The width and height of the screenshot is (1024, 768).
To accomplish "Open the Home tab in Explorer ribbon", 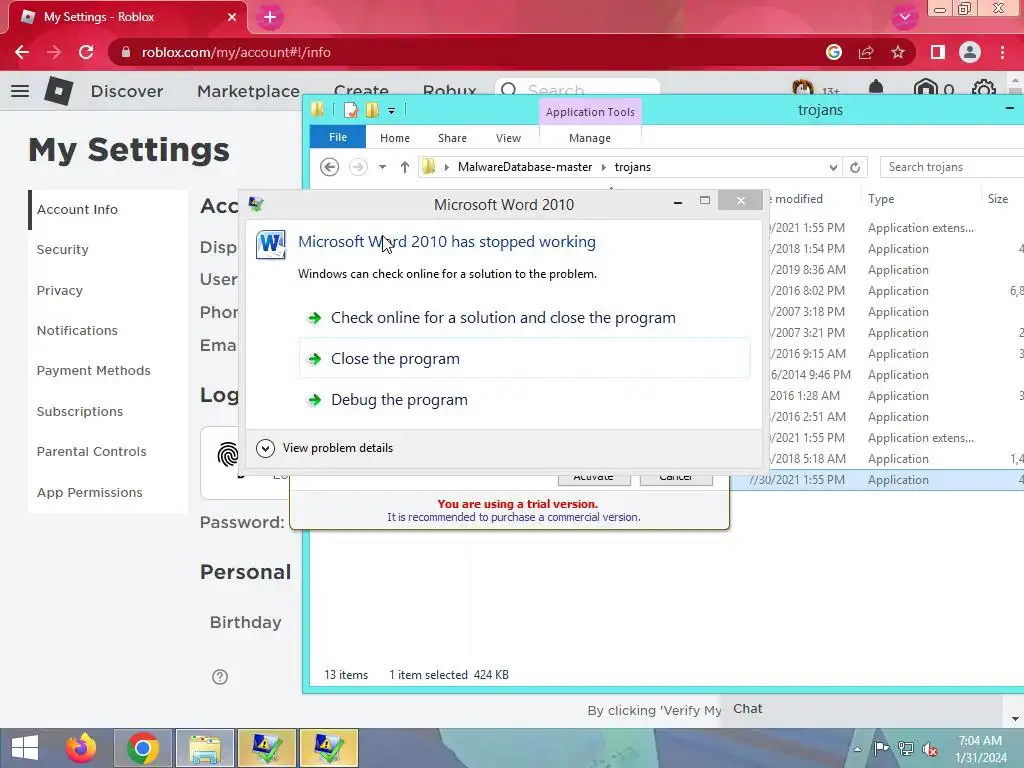I will click(x=395, y=138).
